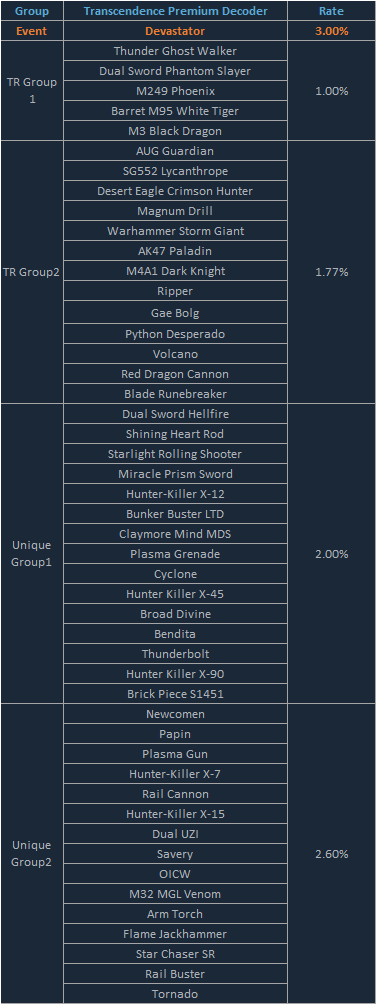The image size is (376, 1004).
Task: Click the Newcomen entry
Action: (x=175, y=714)
